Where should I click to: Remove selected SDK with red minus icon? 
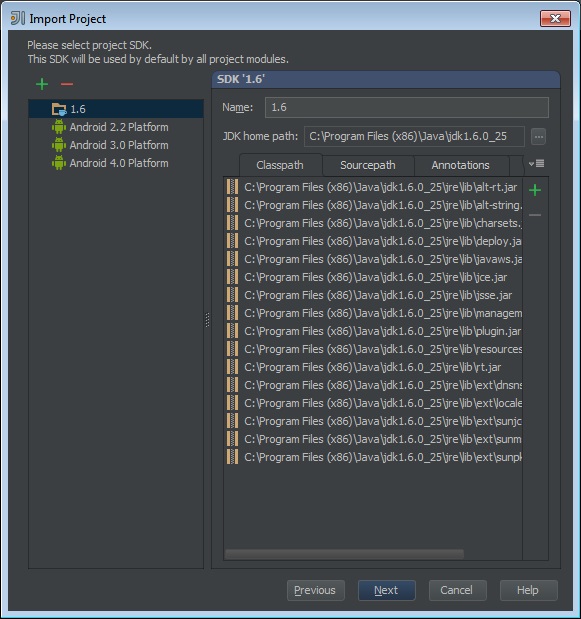(x=67, y=84)
